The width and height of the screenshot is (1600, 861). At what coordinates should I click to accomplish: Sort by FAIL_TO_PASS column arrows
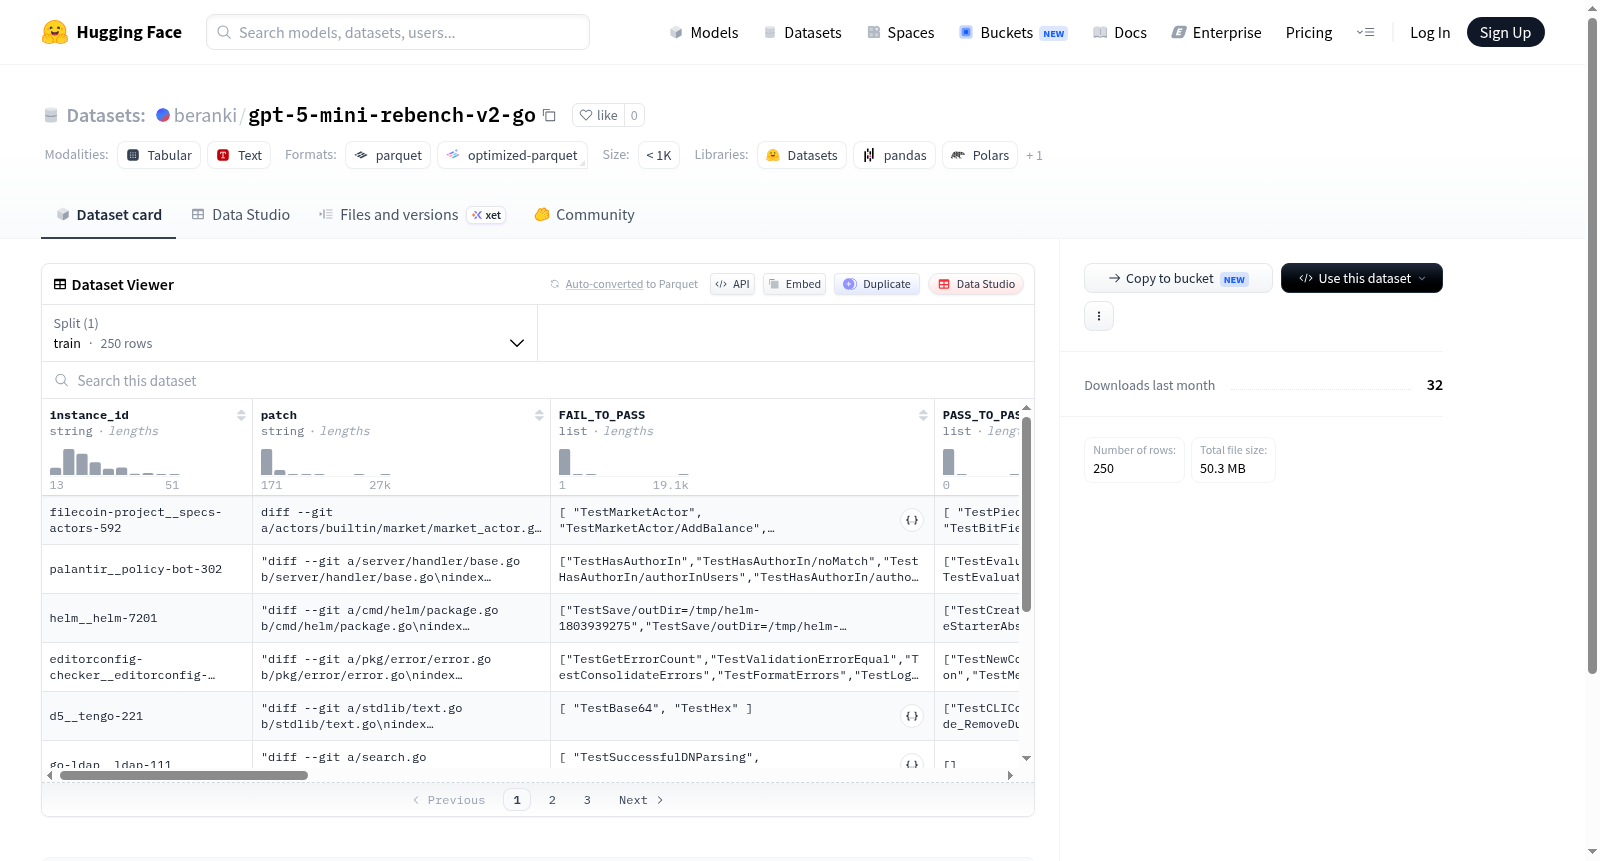(923, 415)
